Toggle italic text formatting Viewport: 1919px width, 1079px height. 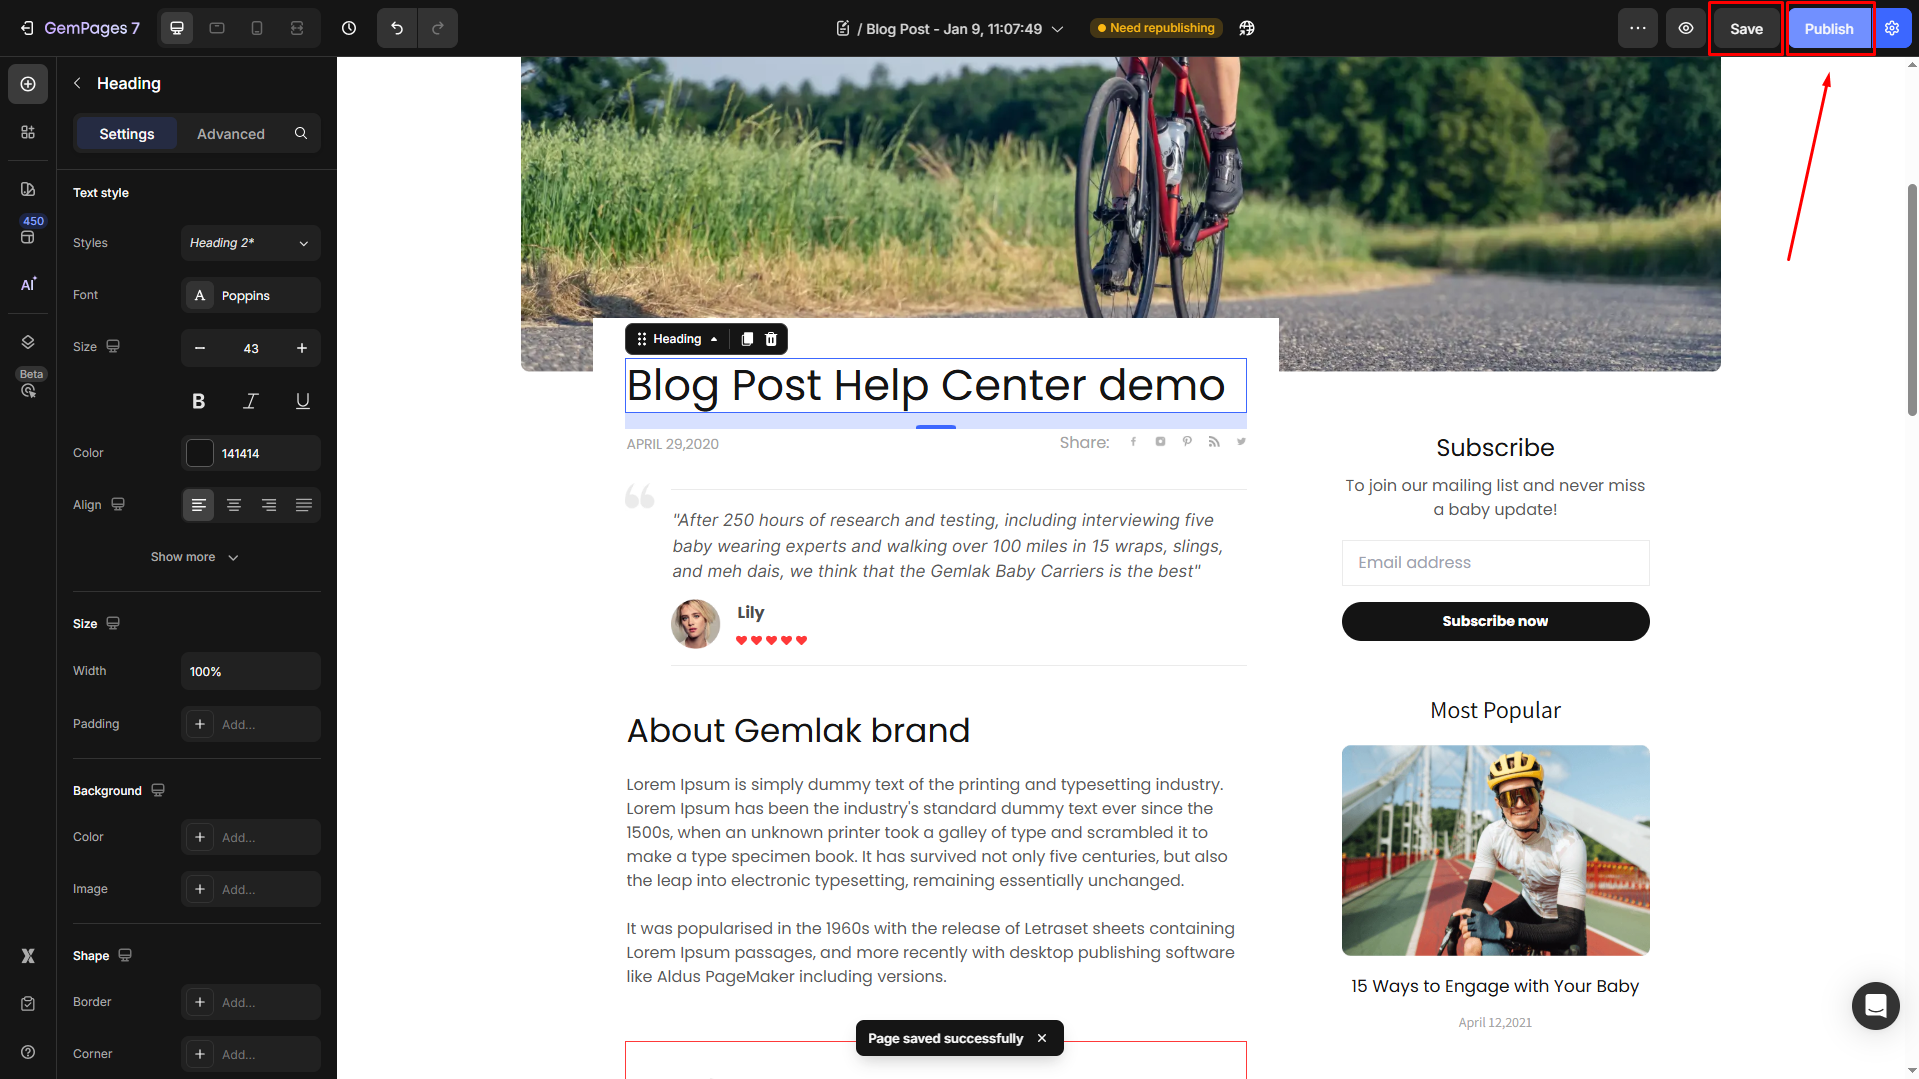pyautogui.click(x=251, y=401)
